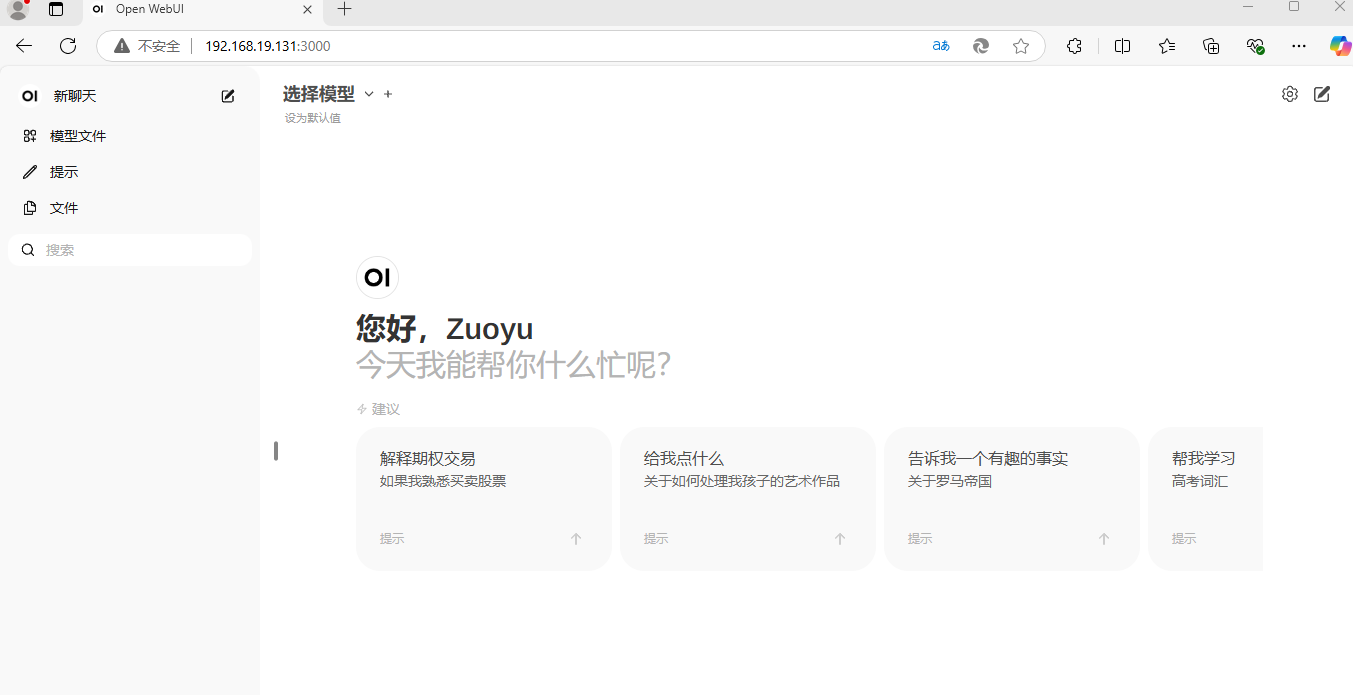Click 新聊天 in the sidebar
Image resolution: width=1353 pixels, height=695 pixels.
point(75,96)
